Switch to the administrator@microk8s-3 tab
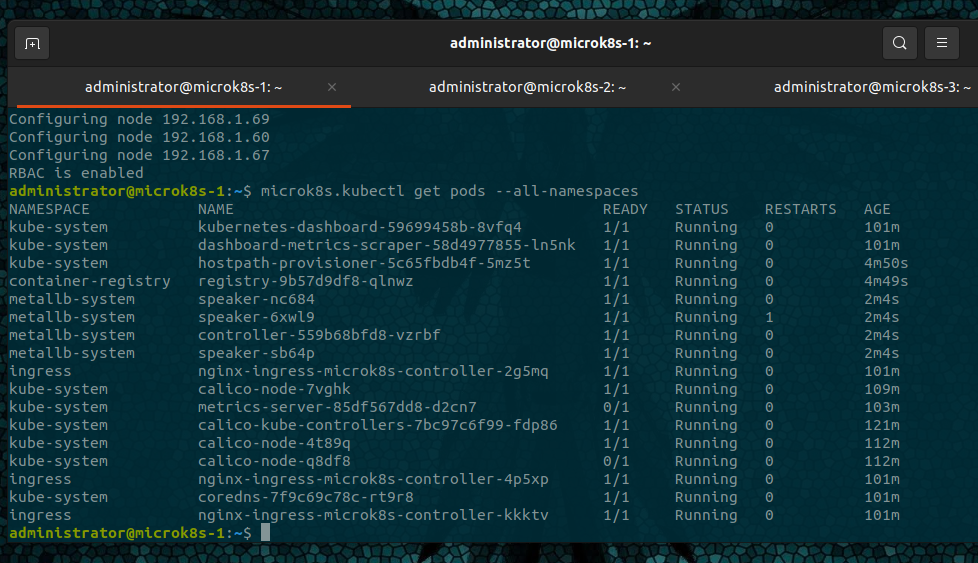This screenshot has height=563, width=978. pos(872,87)
